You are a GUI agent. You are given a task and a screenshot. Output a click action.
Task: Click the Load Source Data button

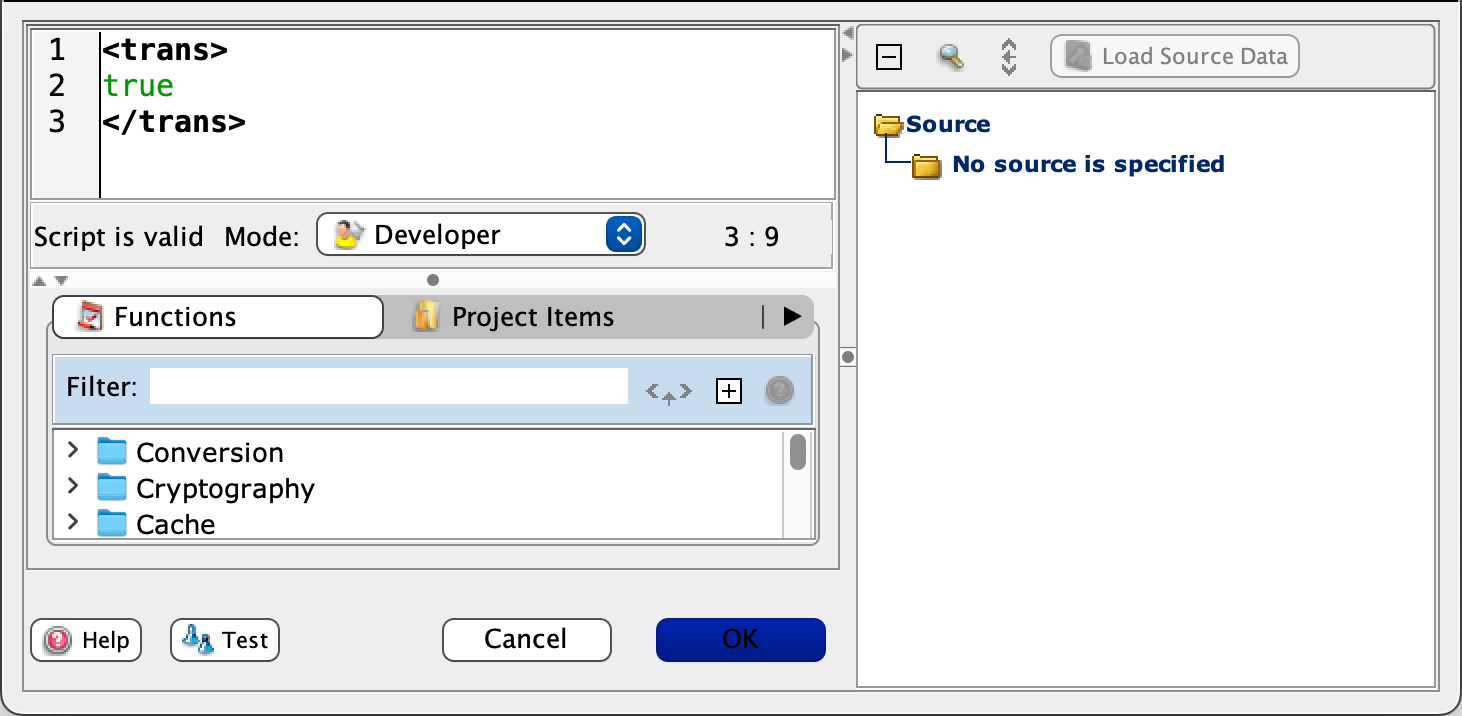1174,56
